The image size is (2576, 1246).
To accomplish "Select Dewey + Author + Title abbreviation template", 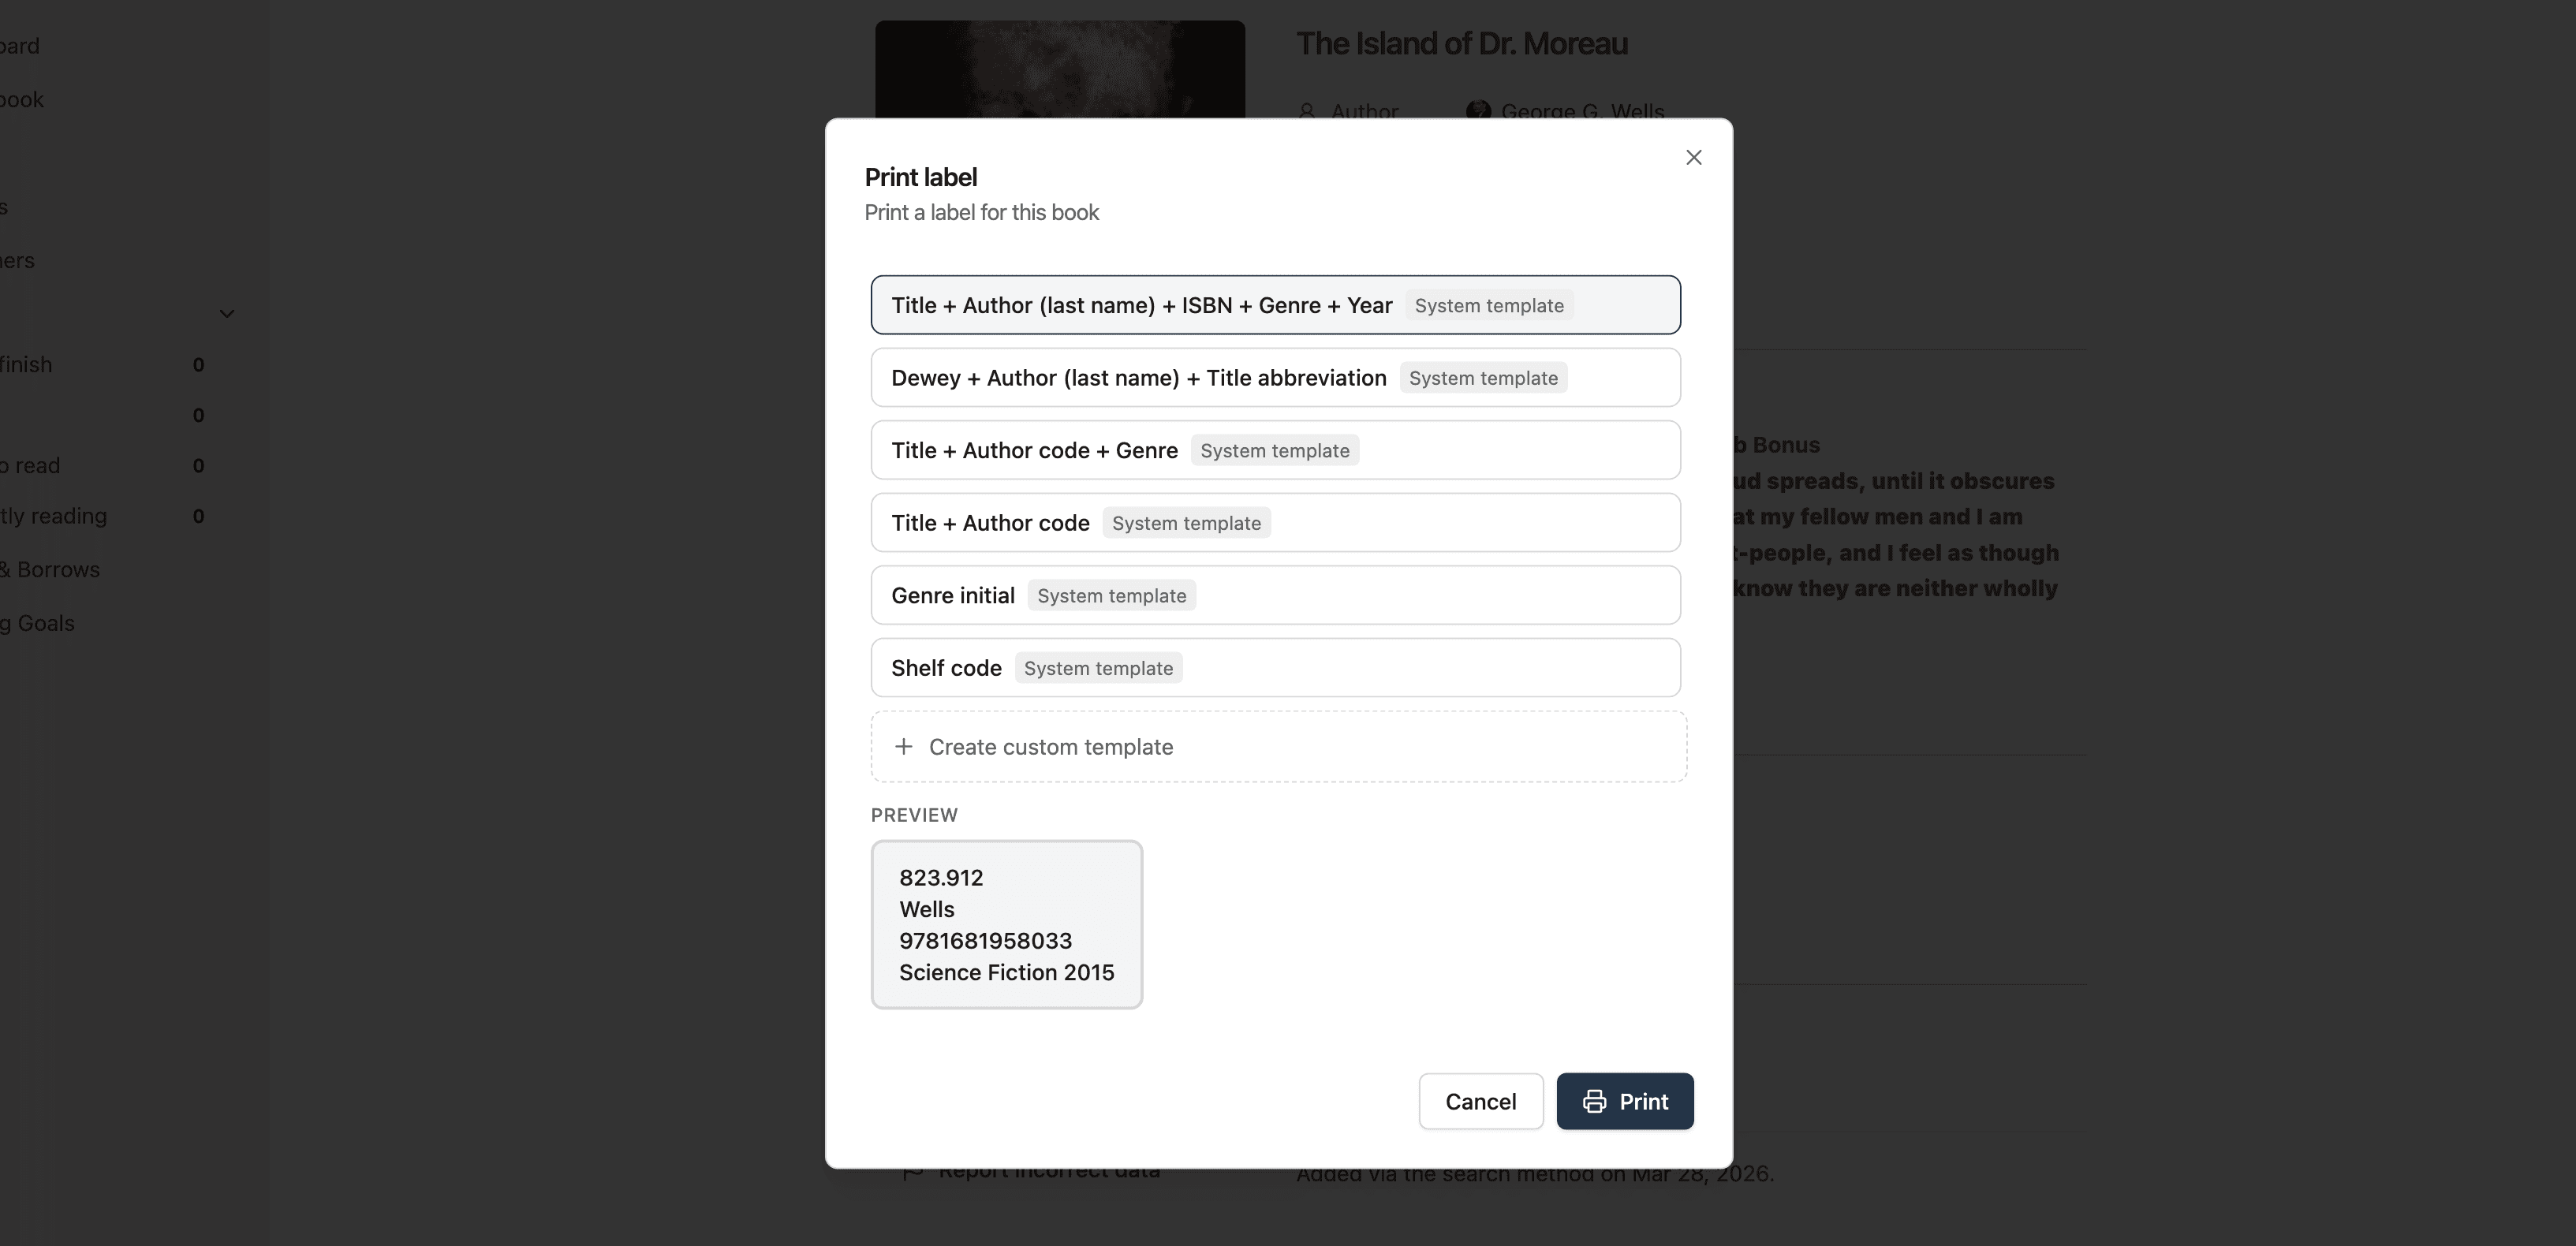I will (x=1138, y=378).
